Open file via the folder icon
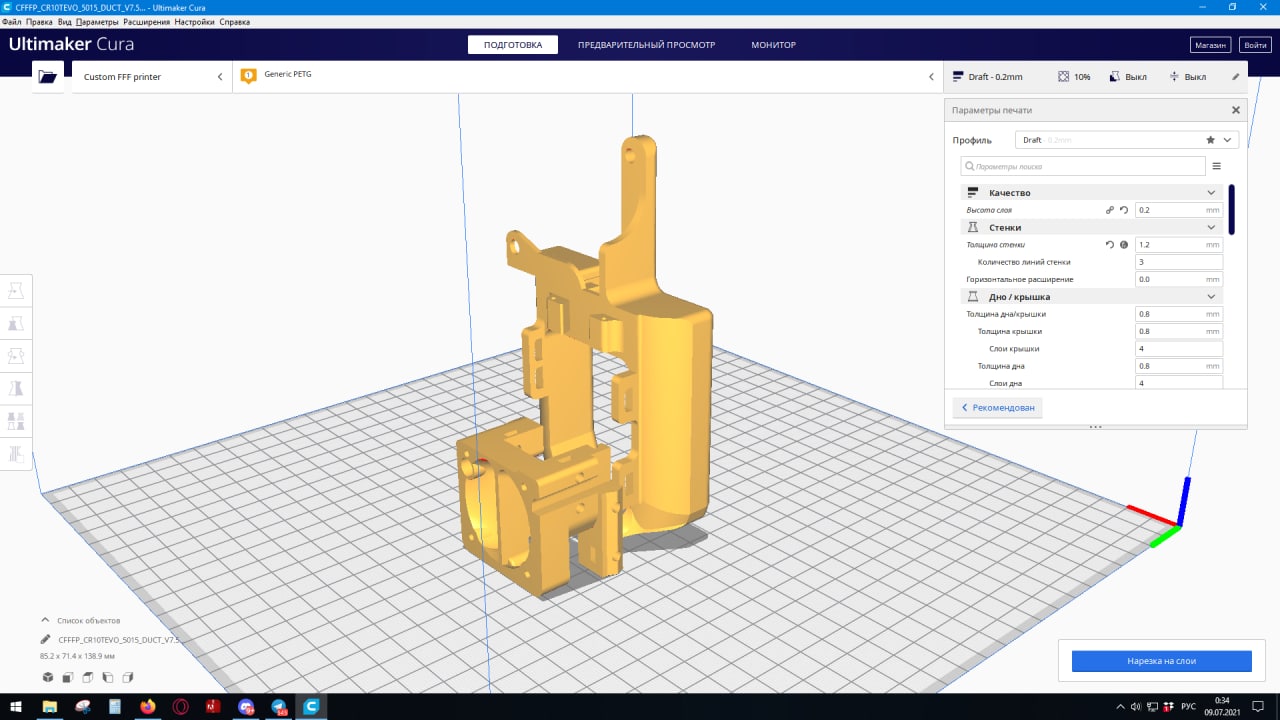Screen dimensions: 1280x720 tap(47, 76)
